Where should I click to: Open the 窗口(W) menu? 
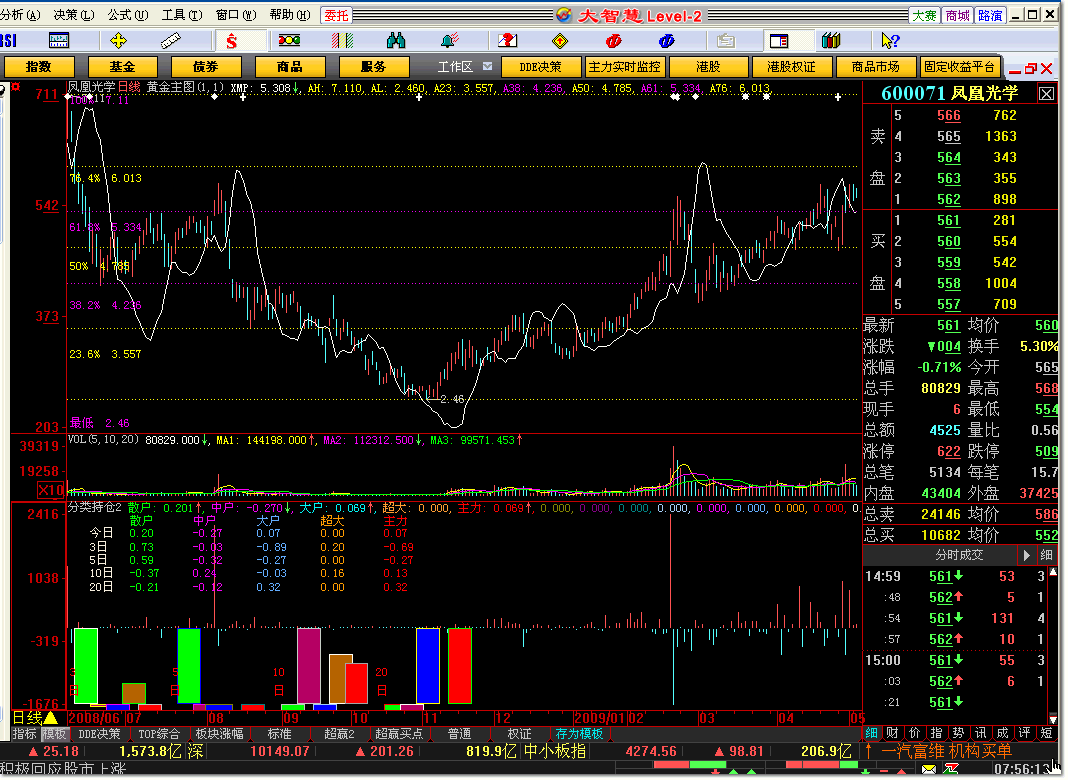click(x=236, y=15)
